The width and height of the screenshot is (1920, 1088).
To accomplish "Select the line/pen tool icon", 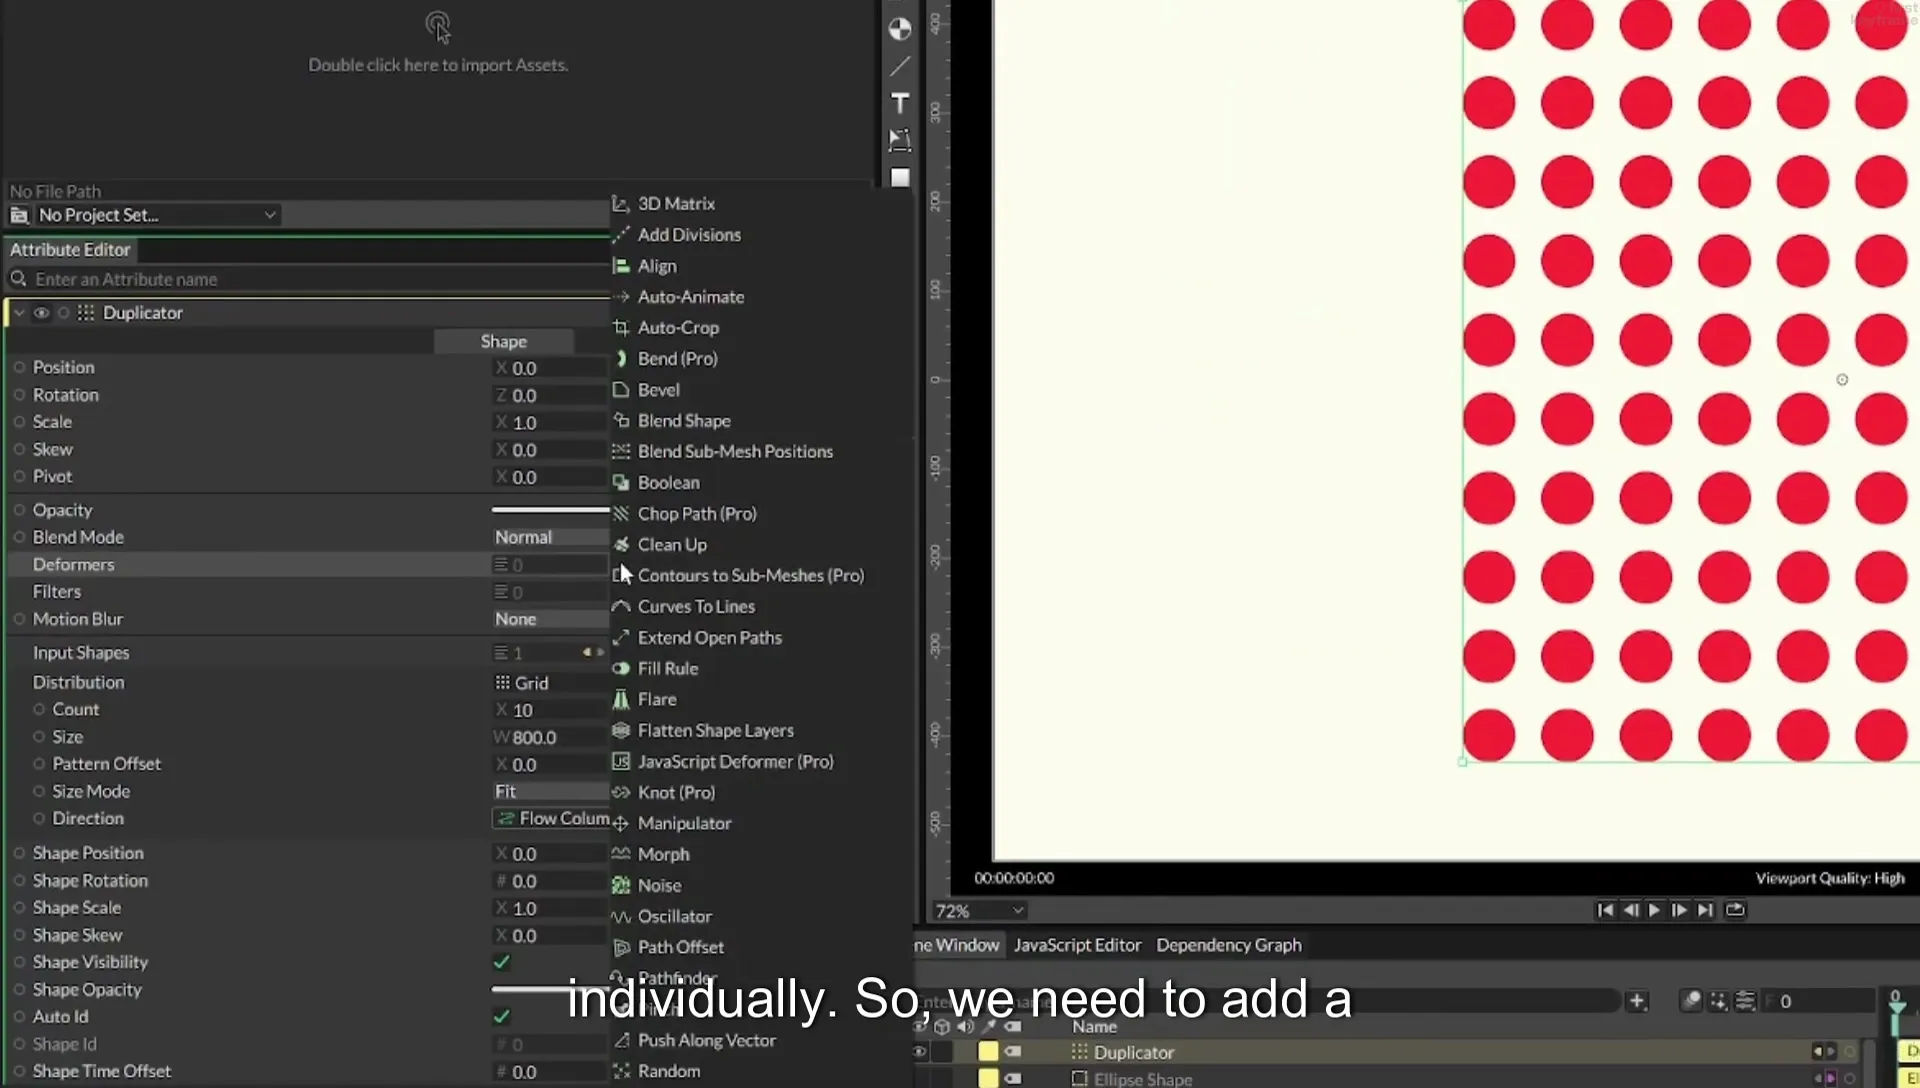I will pyautogui.click(x=900, y=66).
